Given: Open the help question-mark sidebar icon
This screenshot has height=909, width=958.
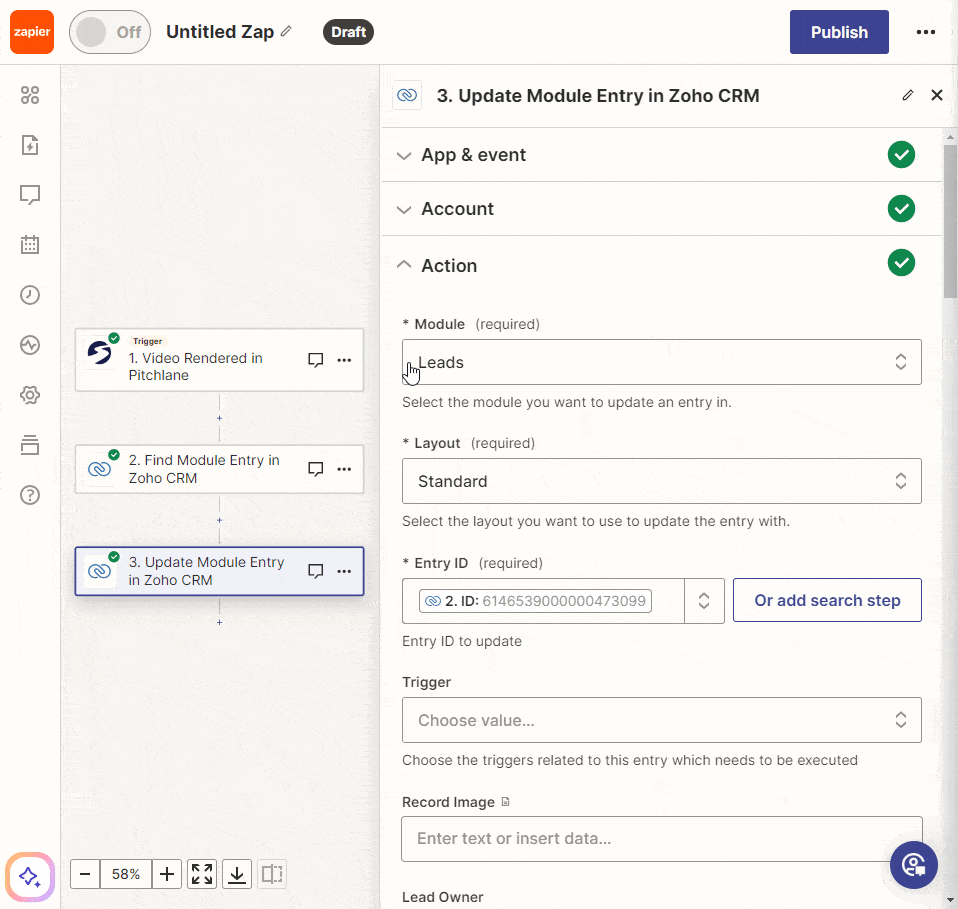Looking at the screenshot, I should point(30,495).
